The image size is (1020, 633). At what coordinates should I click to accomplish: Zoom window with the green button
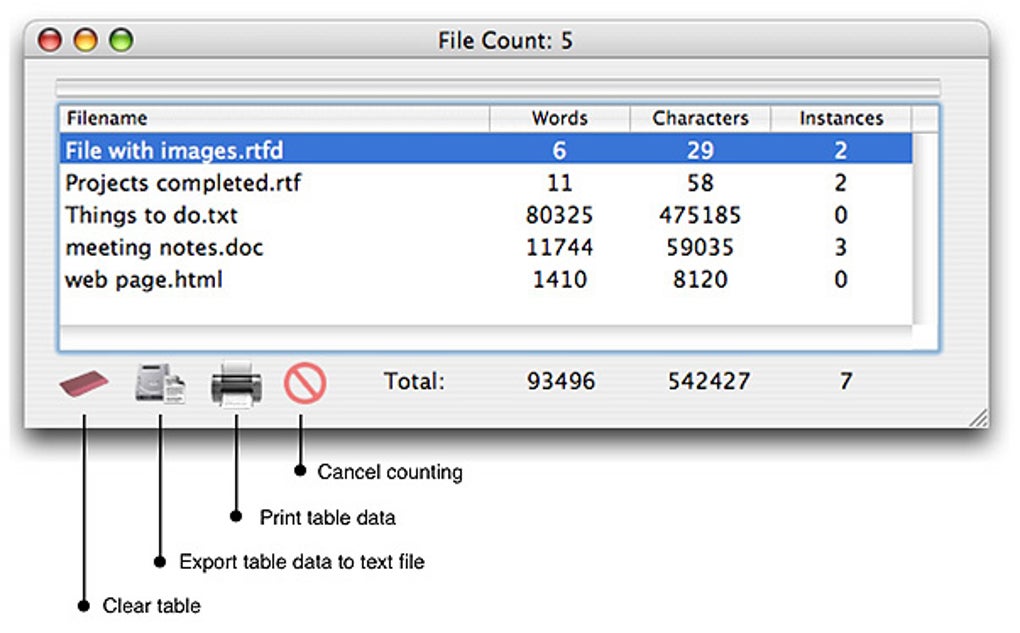(120, 41)
